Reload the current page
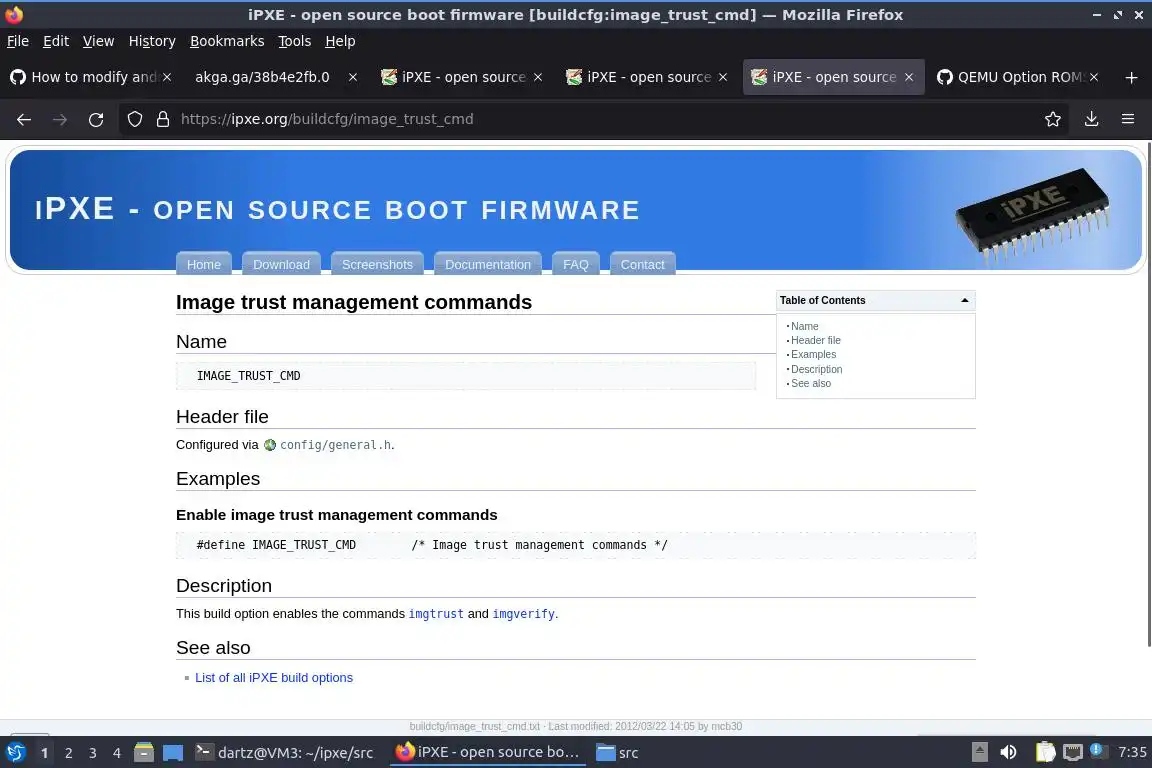The width and height of the screenshot is (1152, 768). [96, 119]
